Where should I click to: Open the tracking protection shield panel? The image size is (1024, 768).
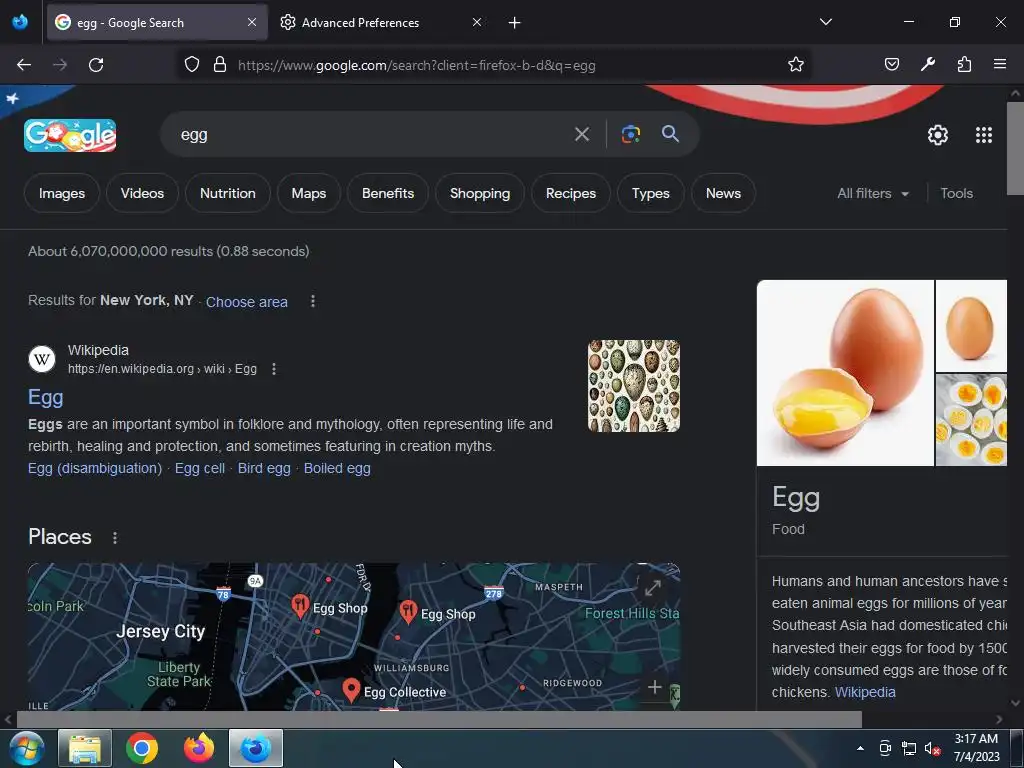pyautogui.click(x=191, y=65)
